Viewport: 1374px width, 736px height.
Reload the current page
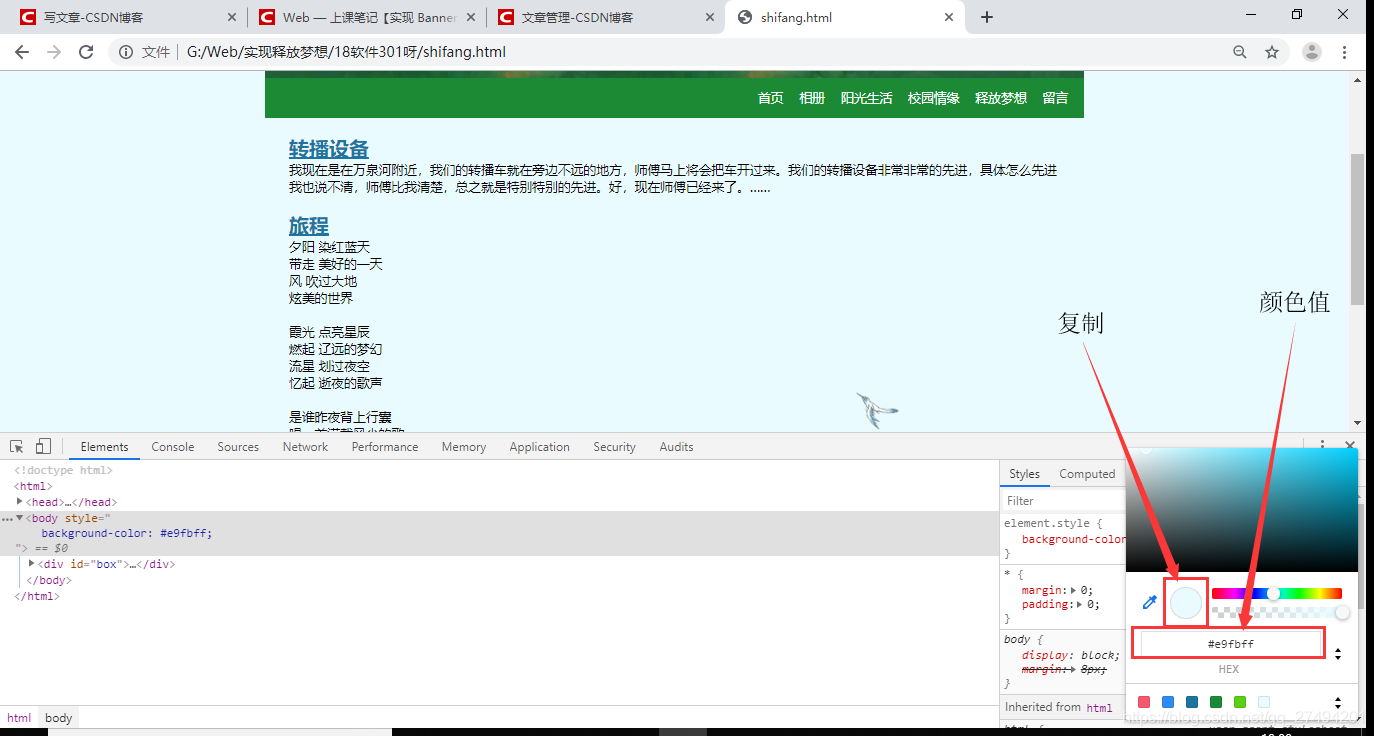coord(86,52)
